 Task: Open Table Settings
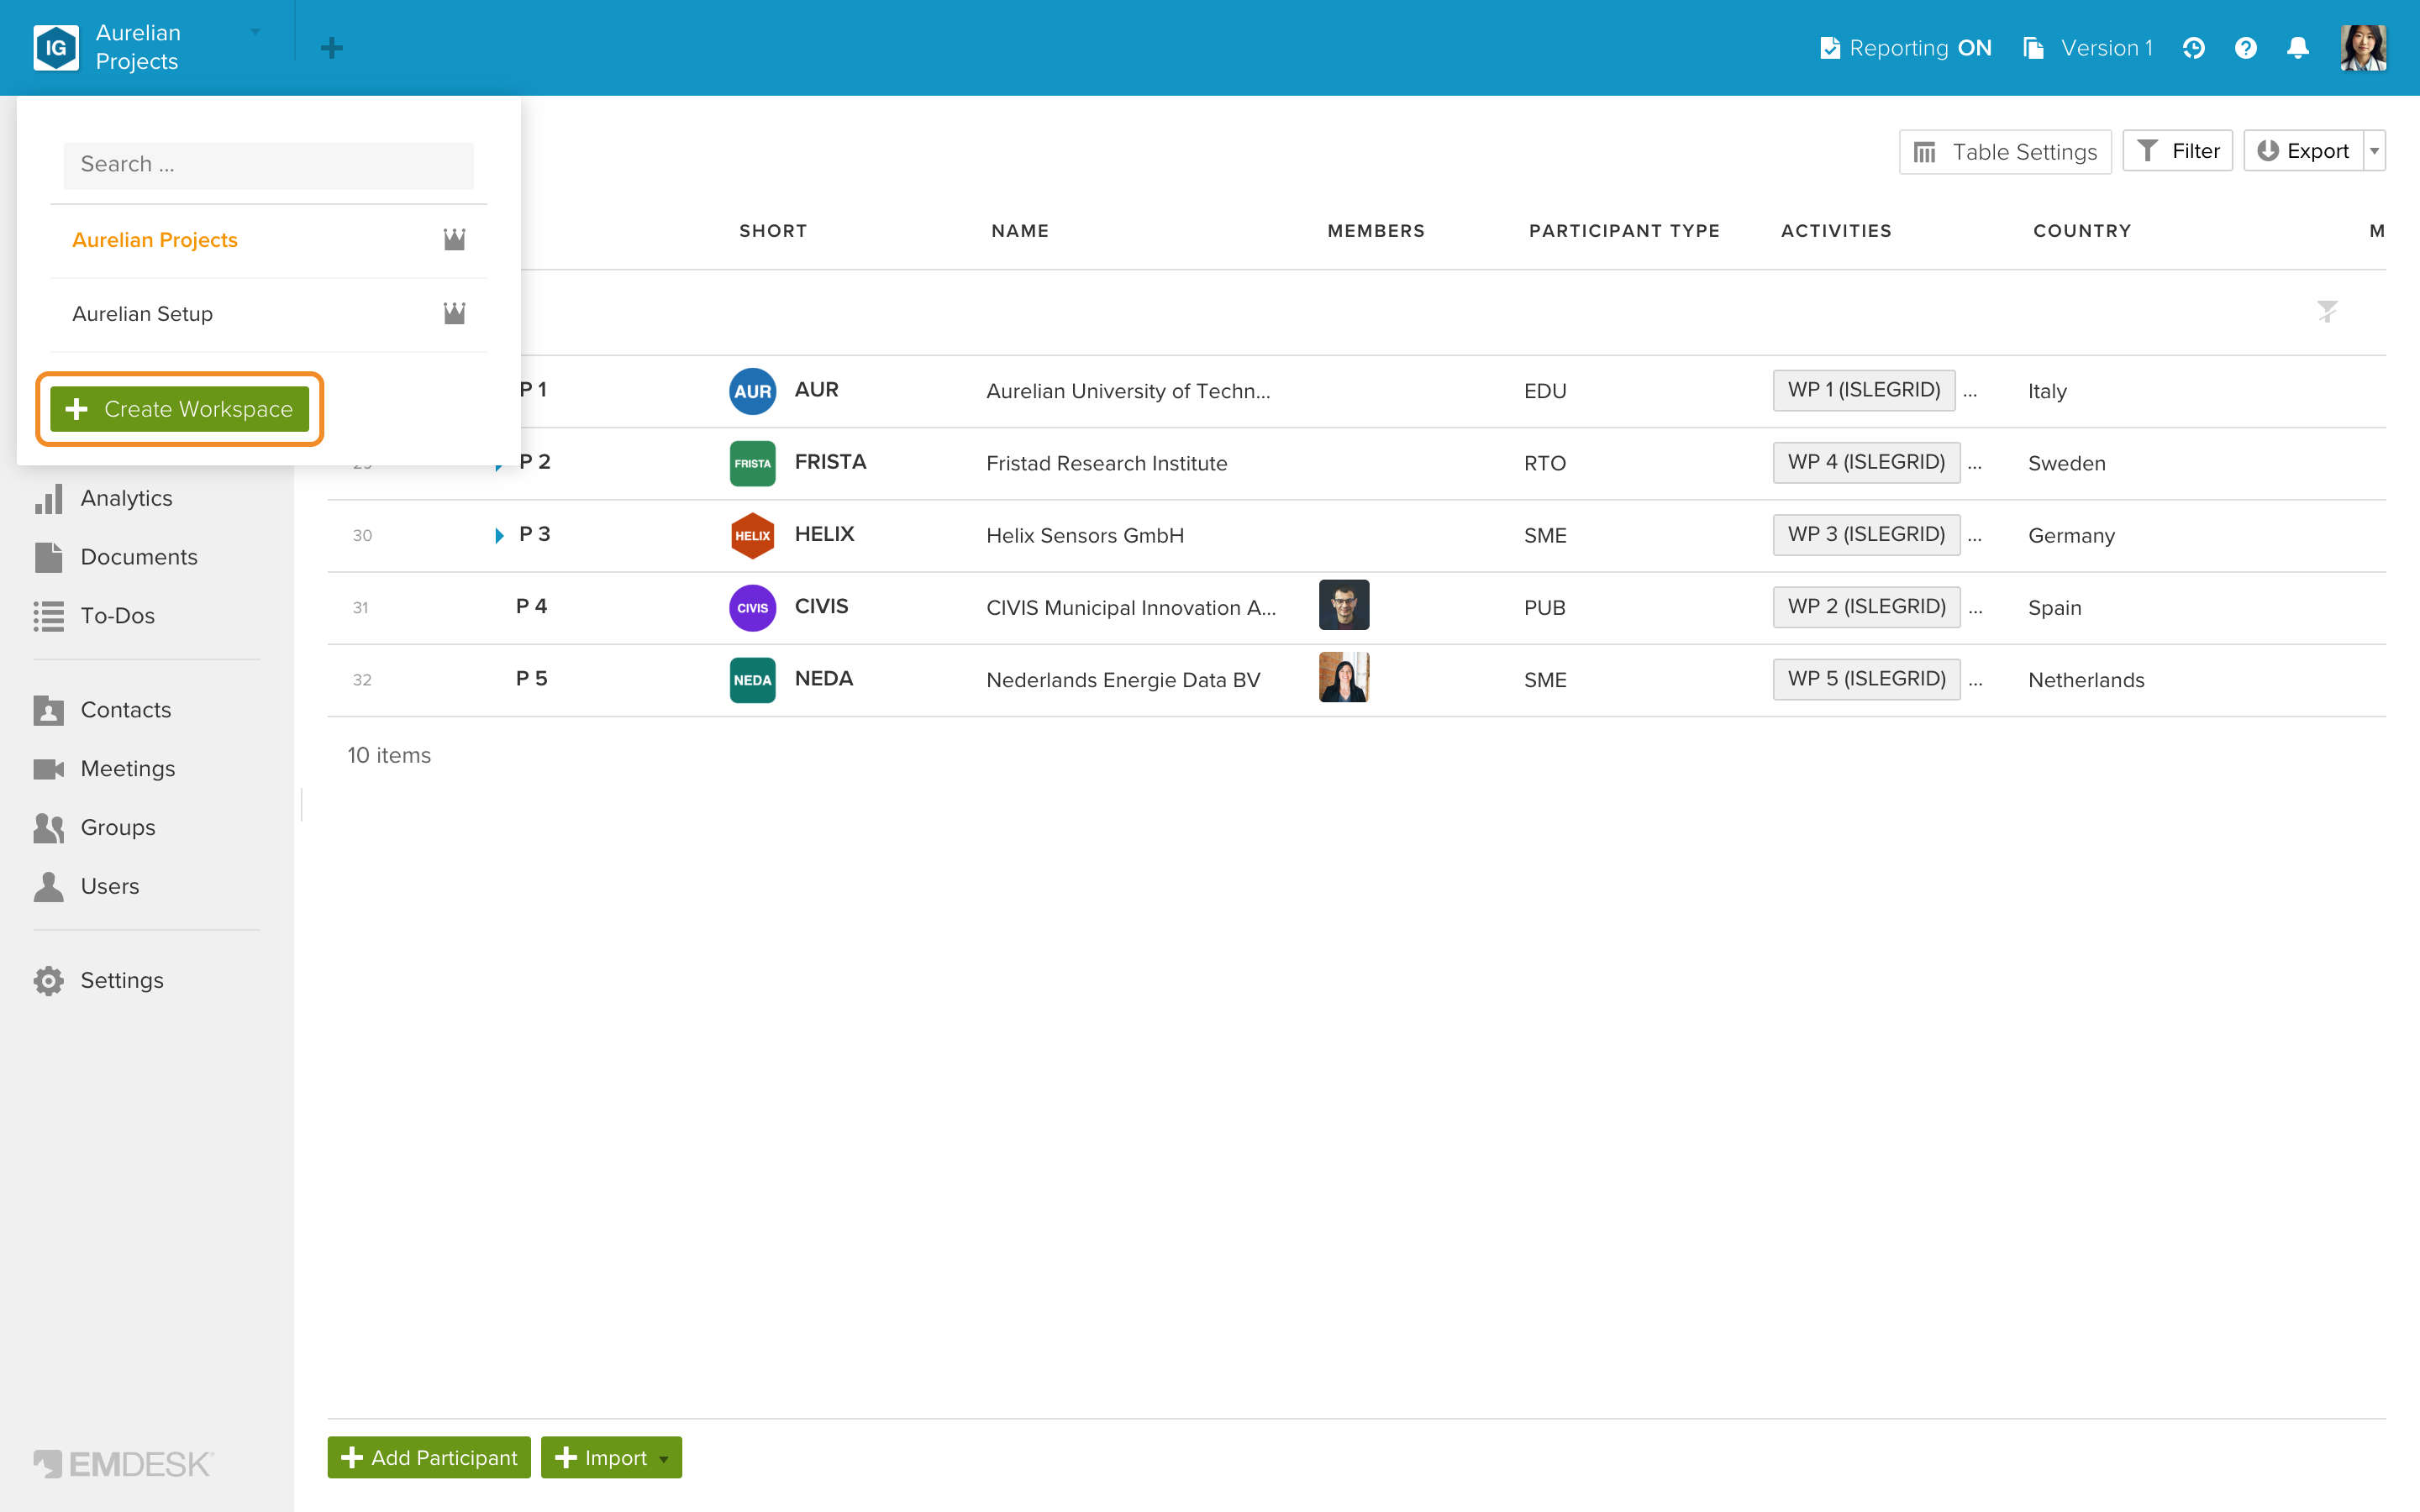click(2005, 151)
